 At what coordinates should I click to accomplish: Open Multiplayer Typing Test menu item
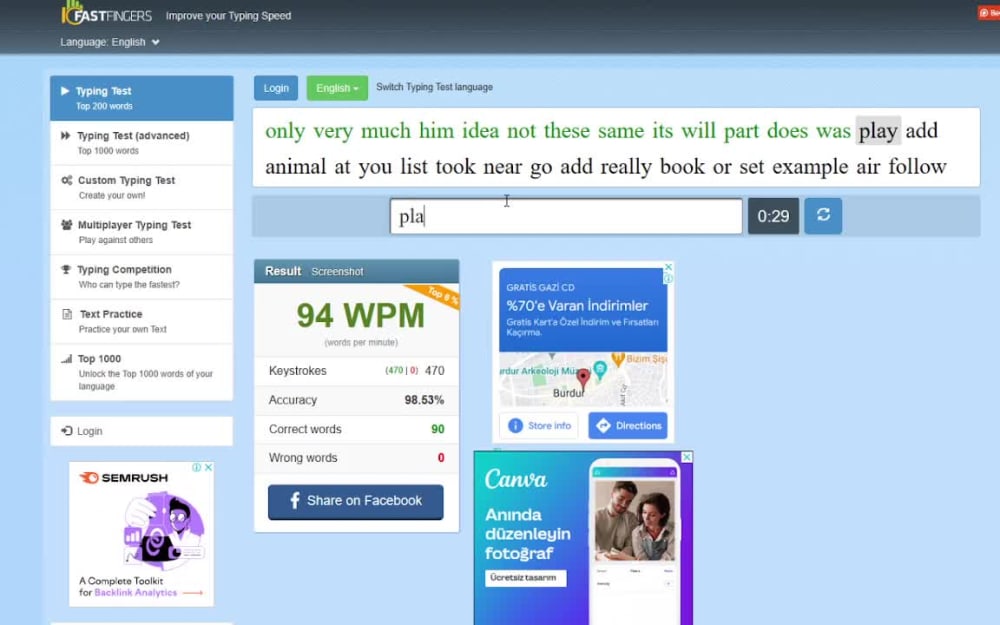[142, 232]
